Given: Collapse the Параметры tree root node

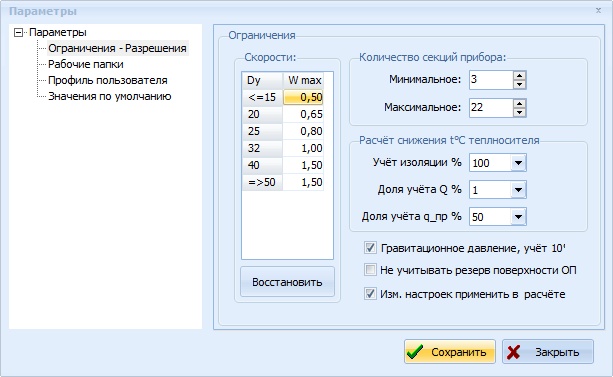Looking at the screenshot, I should [x=18, y=32].
